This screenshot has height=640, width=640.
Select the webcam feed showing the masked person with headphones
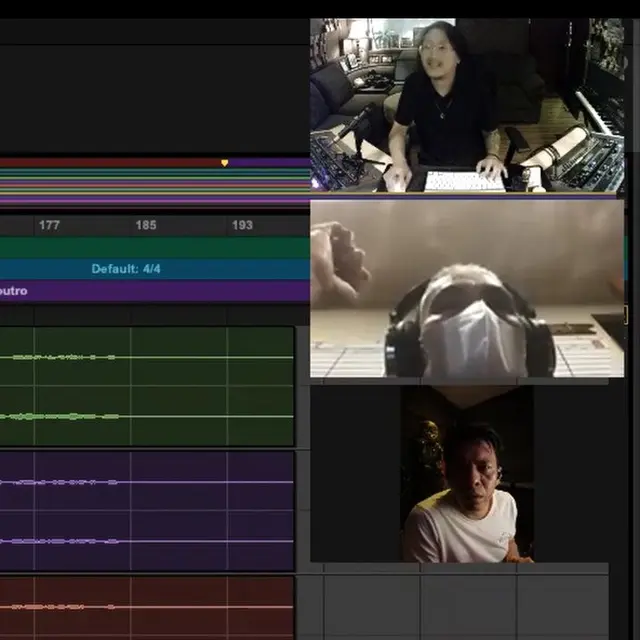(467, 289)
